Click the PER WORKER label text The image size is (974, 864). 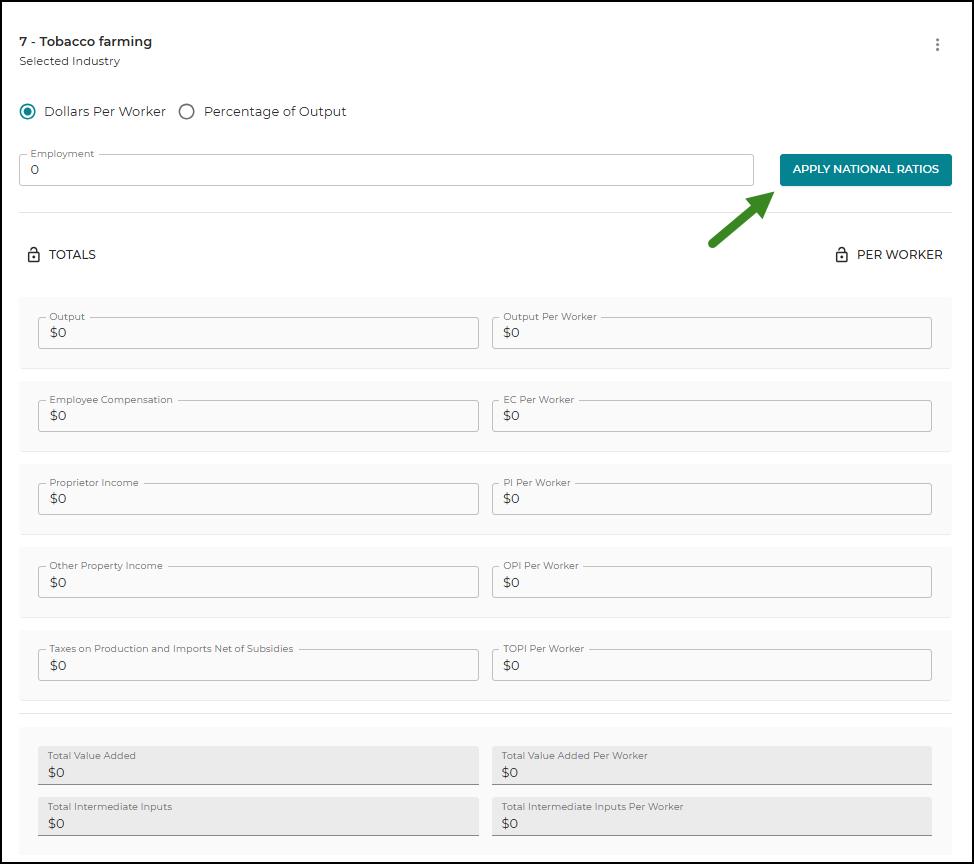coord(899,255)
